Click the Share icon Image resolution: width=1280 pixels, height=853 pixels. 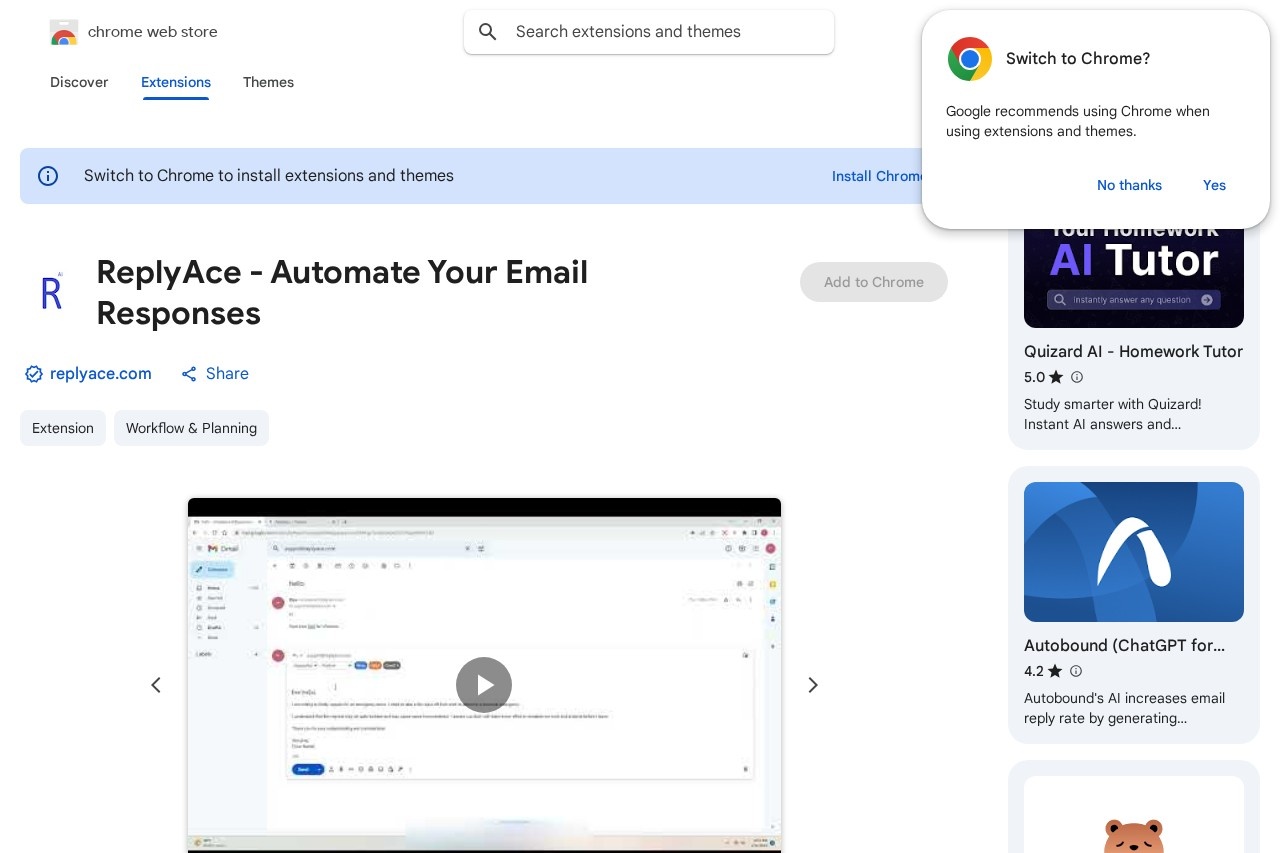(x=189, y=374)
